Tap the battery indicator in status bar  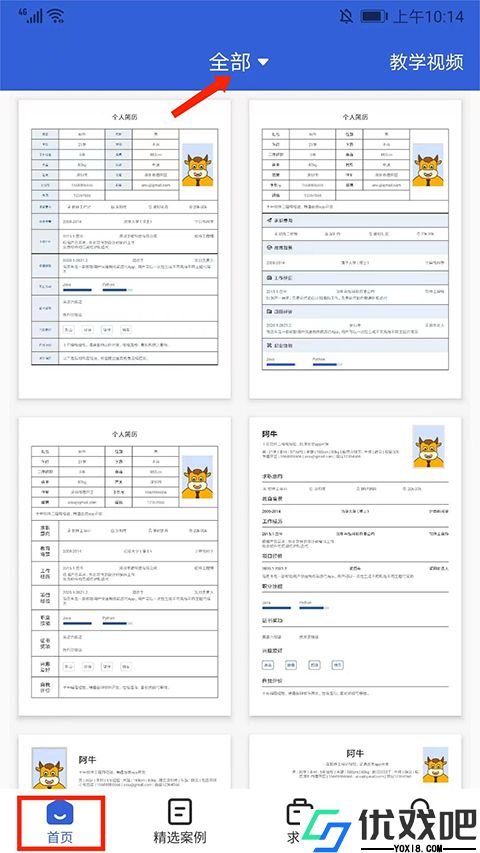tap(373, 16)
